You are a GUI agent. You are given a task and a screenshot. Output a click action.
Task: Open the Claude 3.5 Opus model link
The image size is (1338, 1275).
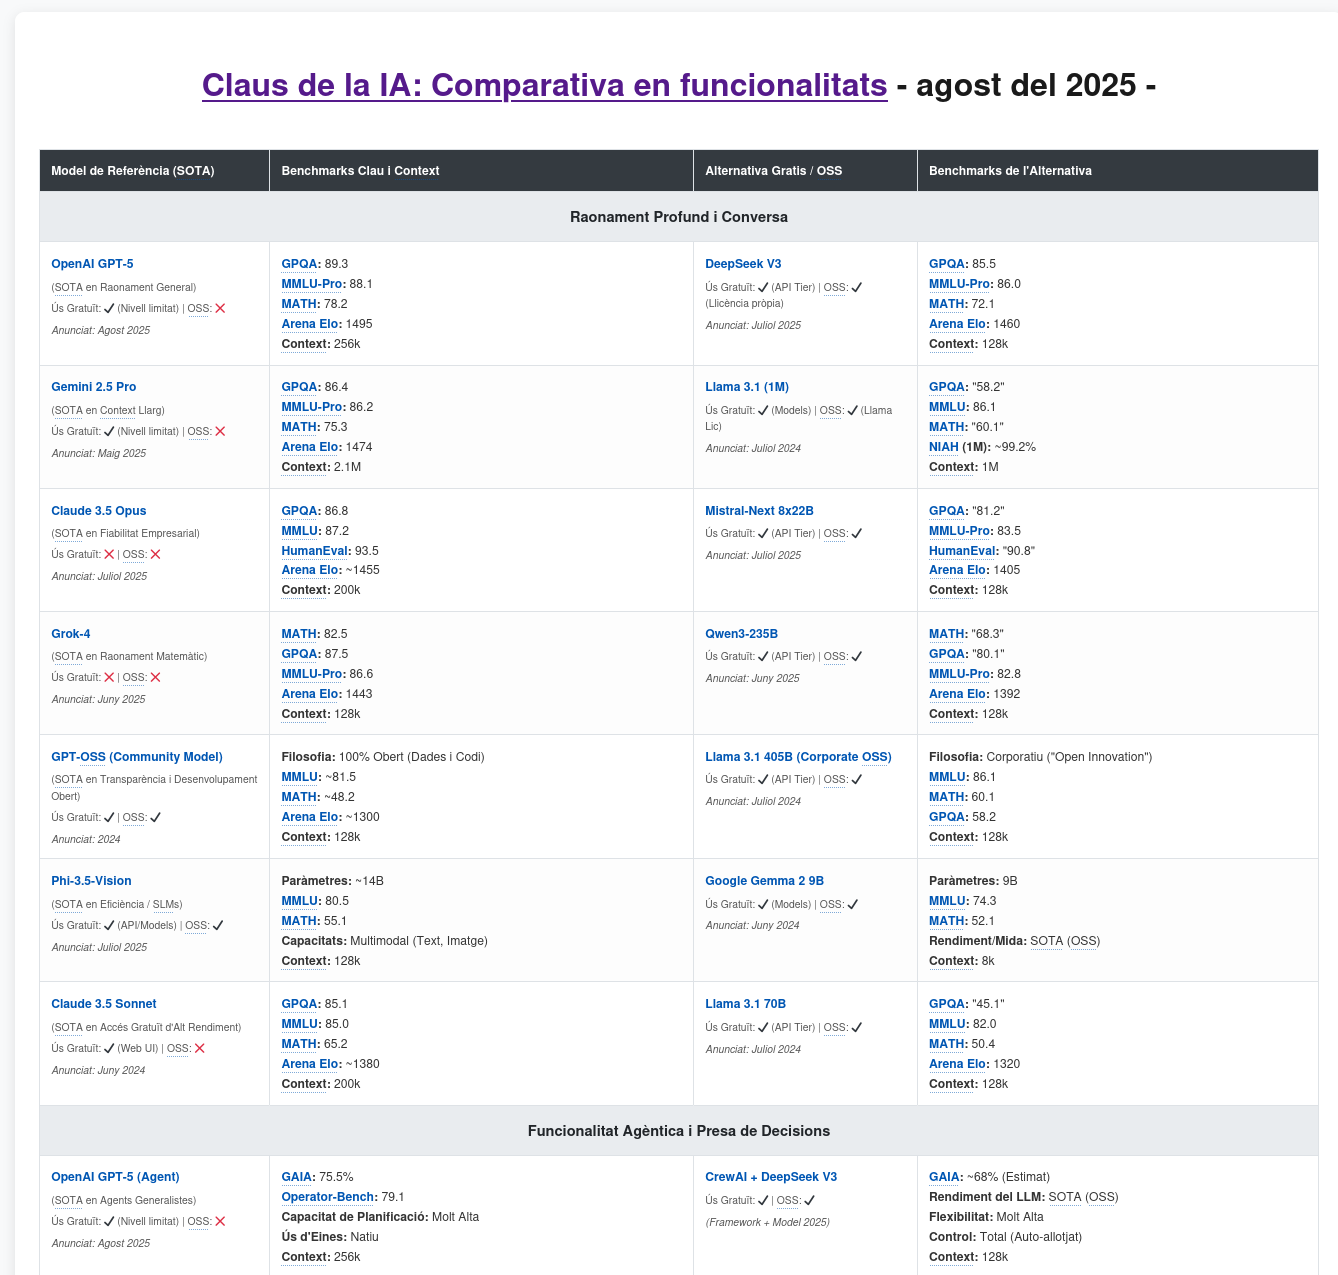99,511
